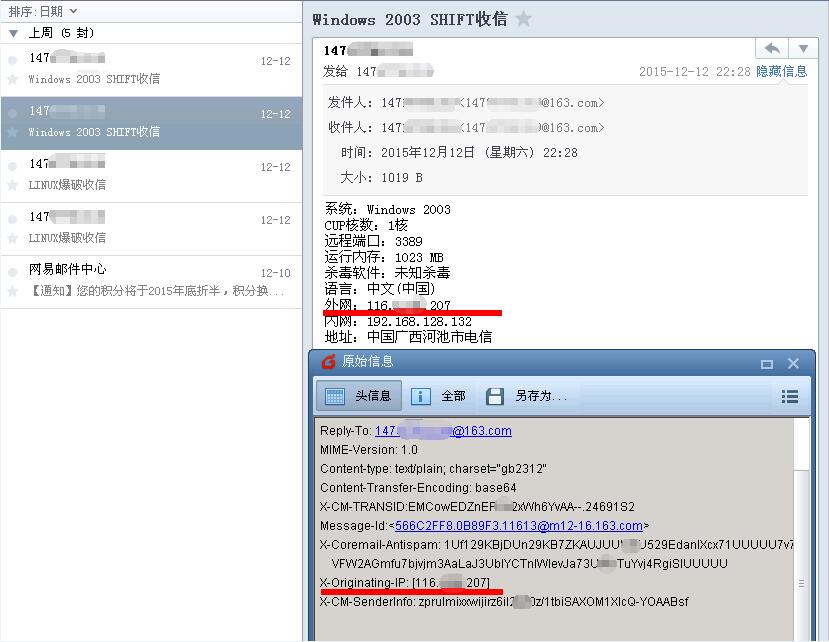Click the 原始信息 window logo icon
Viewport: 829px width, 642px height.
328,362
